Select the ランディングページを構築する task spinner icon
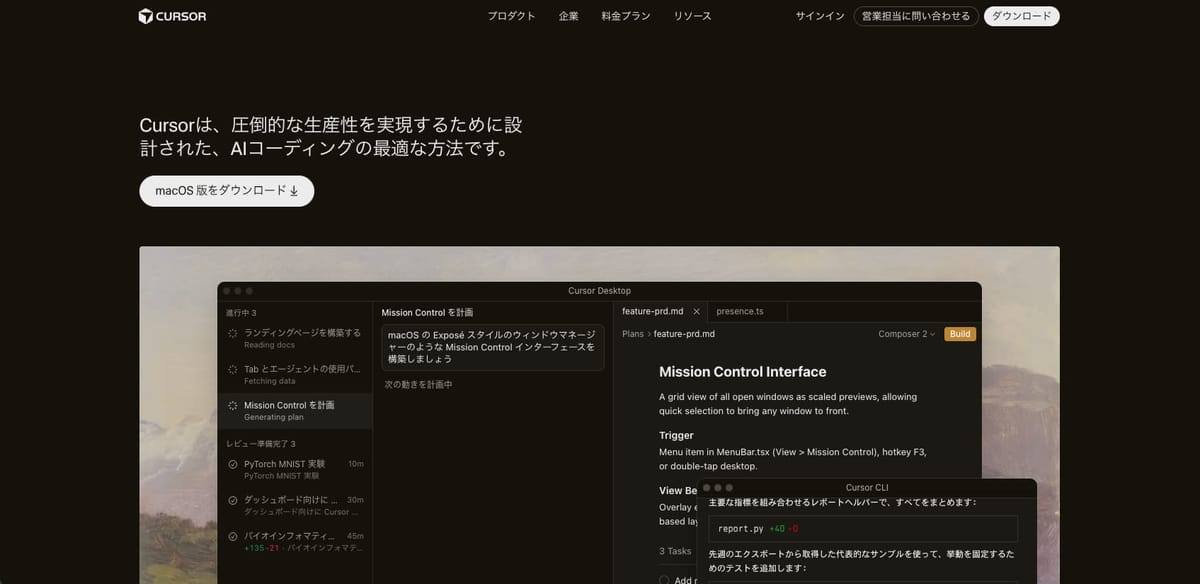 pyautogui.click(x=232, y=333)
